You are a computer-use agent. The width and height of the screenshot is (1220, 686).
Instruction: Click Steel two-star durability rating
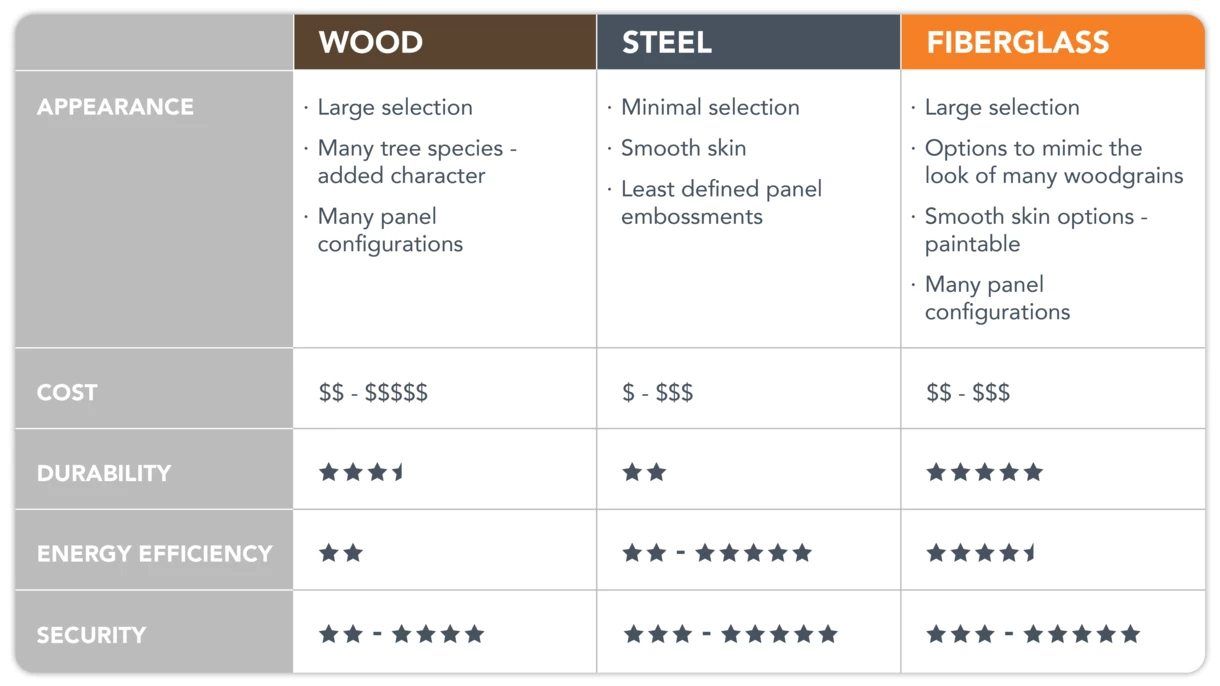[x=644, y=472]
